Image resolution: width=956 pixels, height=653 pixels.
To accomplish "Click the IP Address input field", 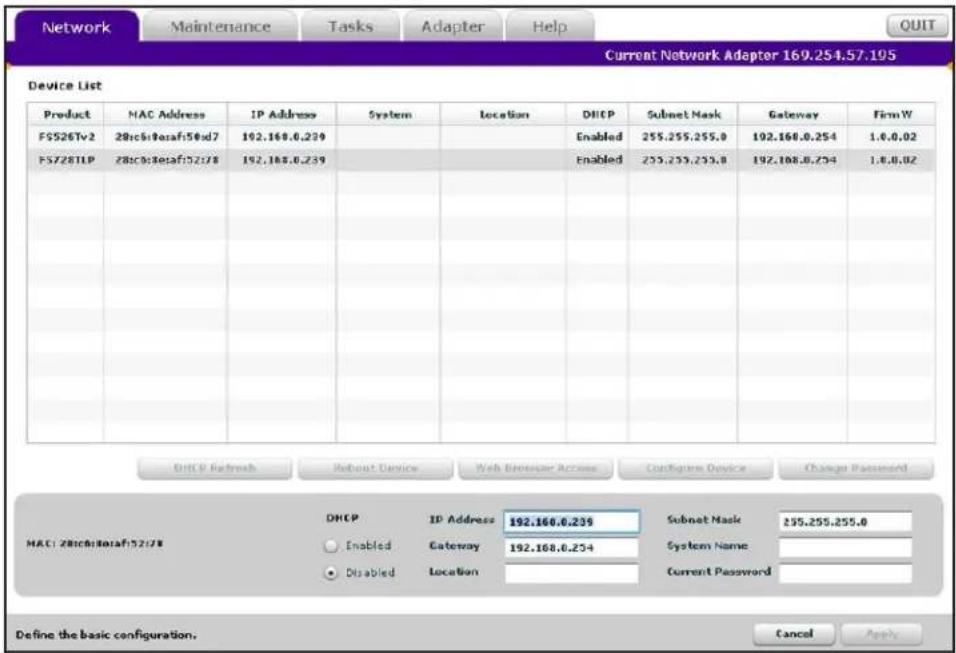I will pos(571,522).
